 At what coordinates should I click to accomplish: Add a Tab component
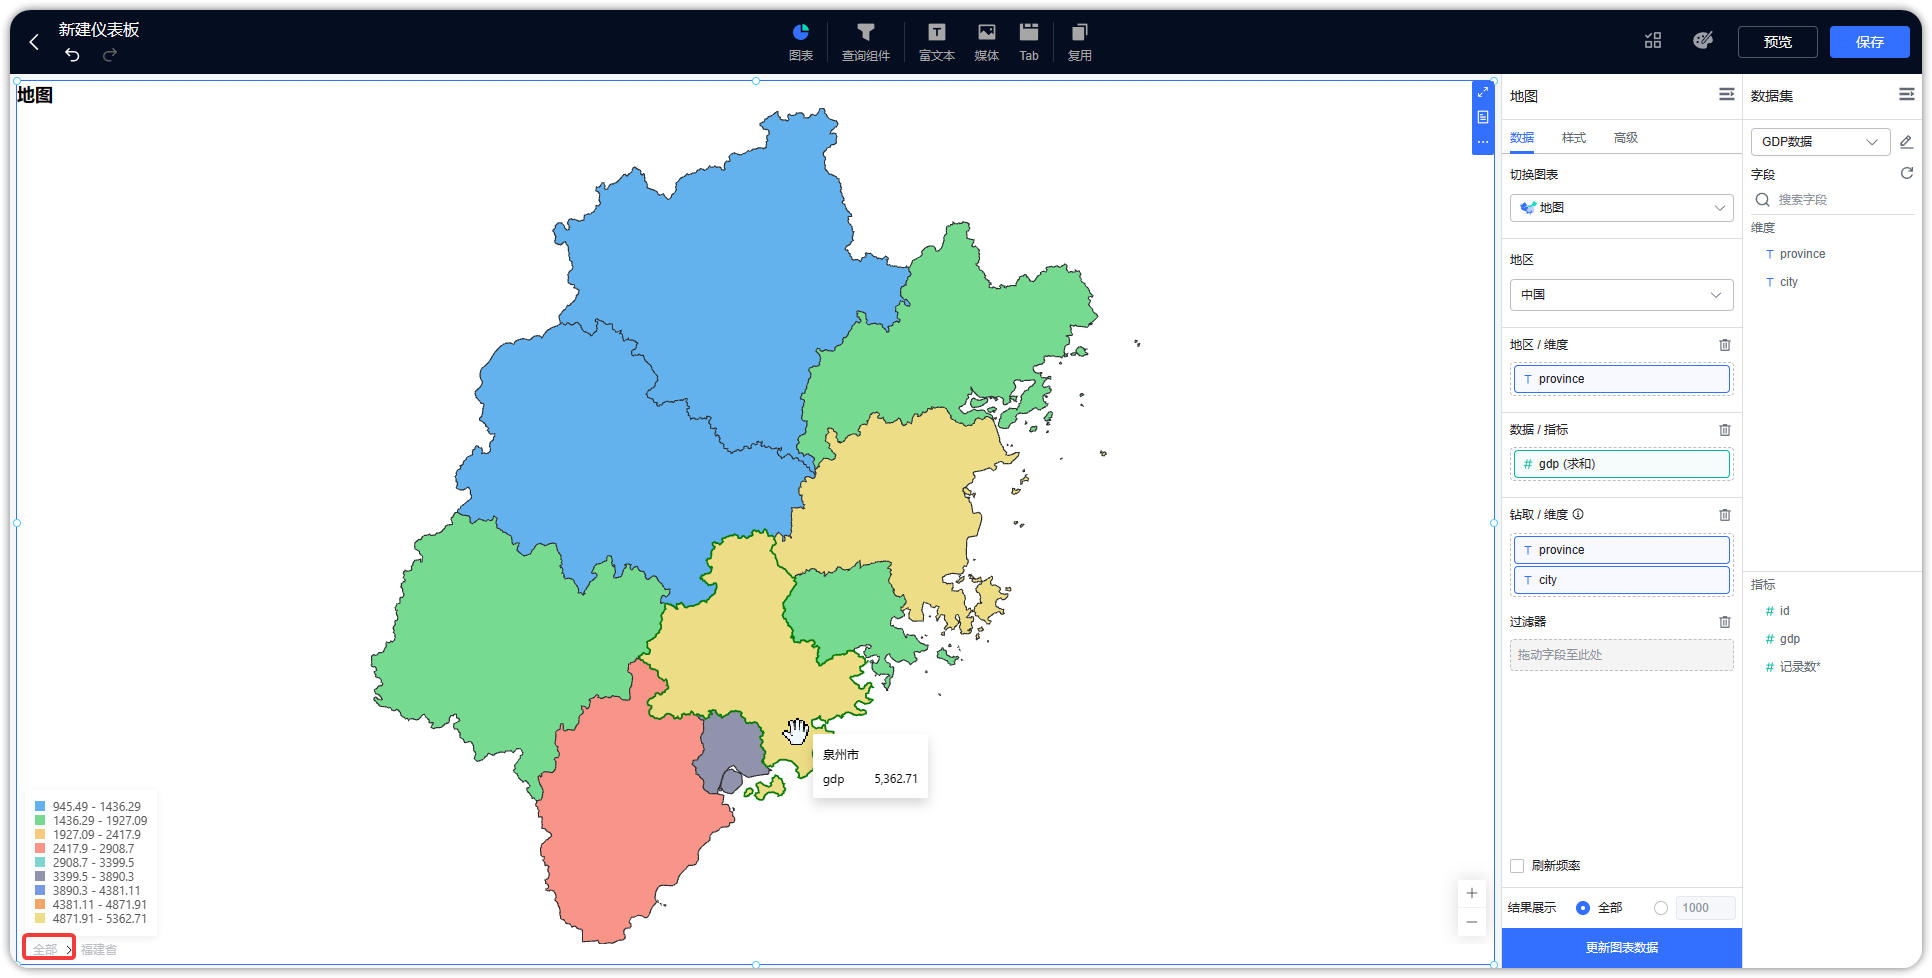pos(1029,42)
